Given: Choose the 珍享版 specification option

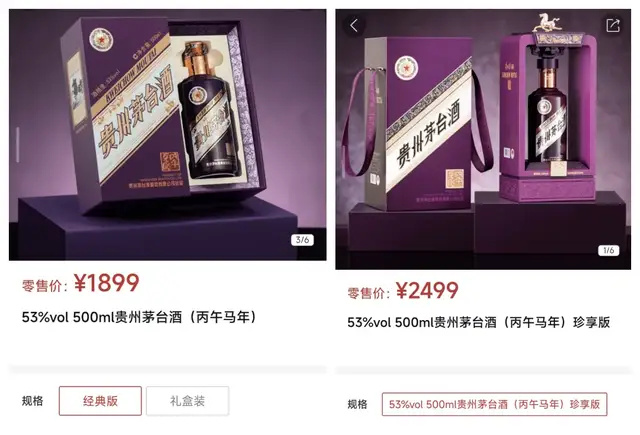Looking at the screenshot, I should click(x=494, y=404).
